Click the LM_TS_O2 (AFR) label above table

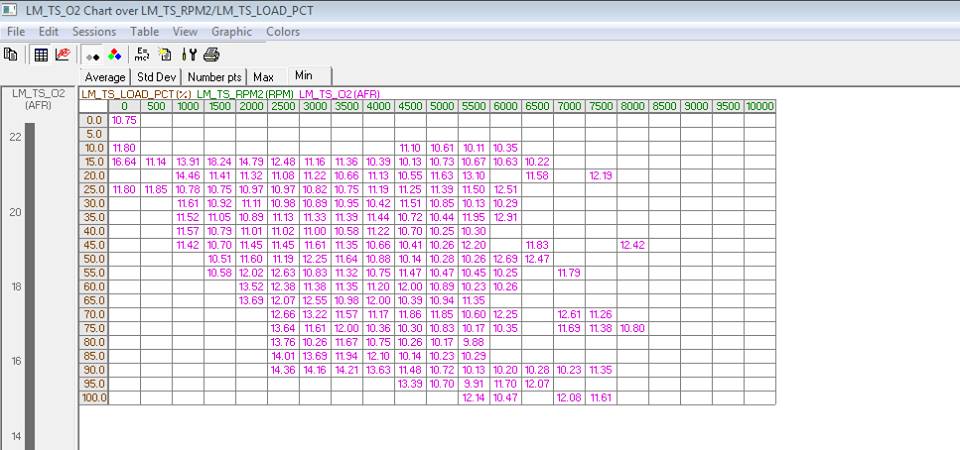pos(339,94)
